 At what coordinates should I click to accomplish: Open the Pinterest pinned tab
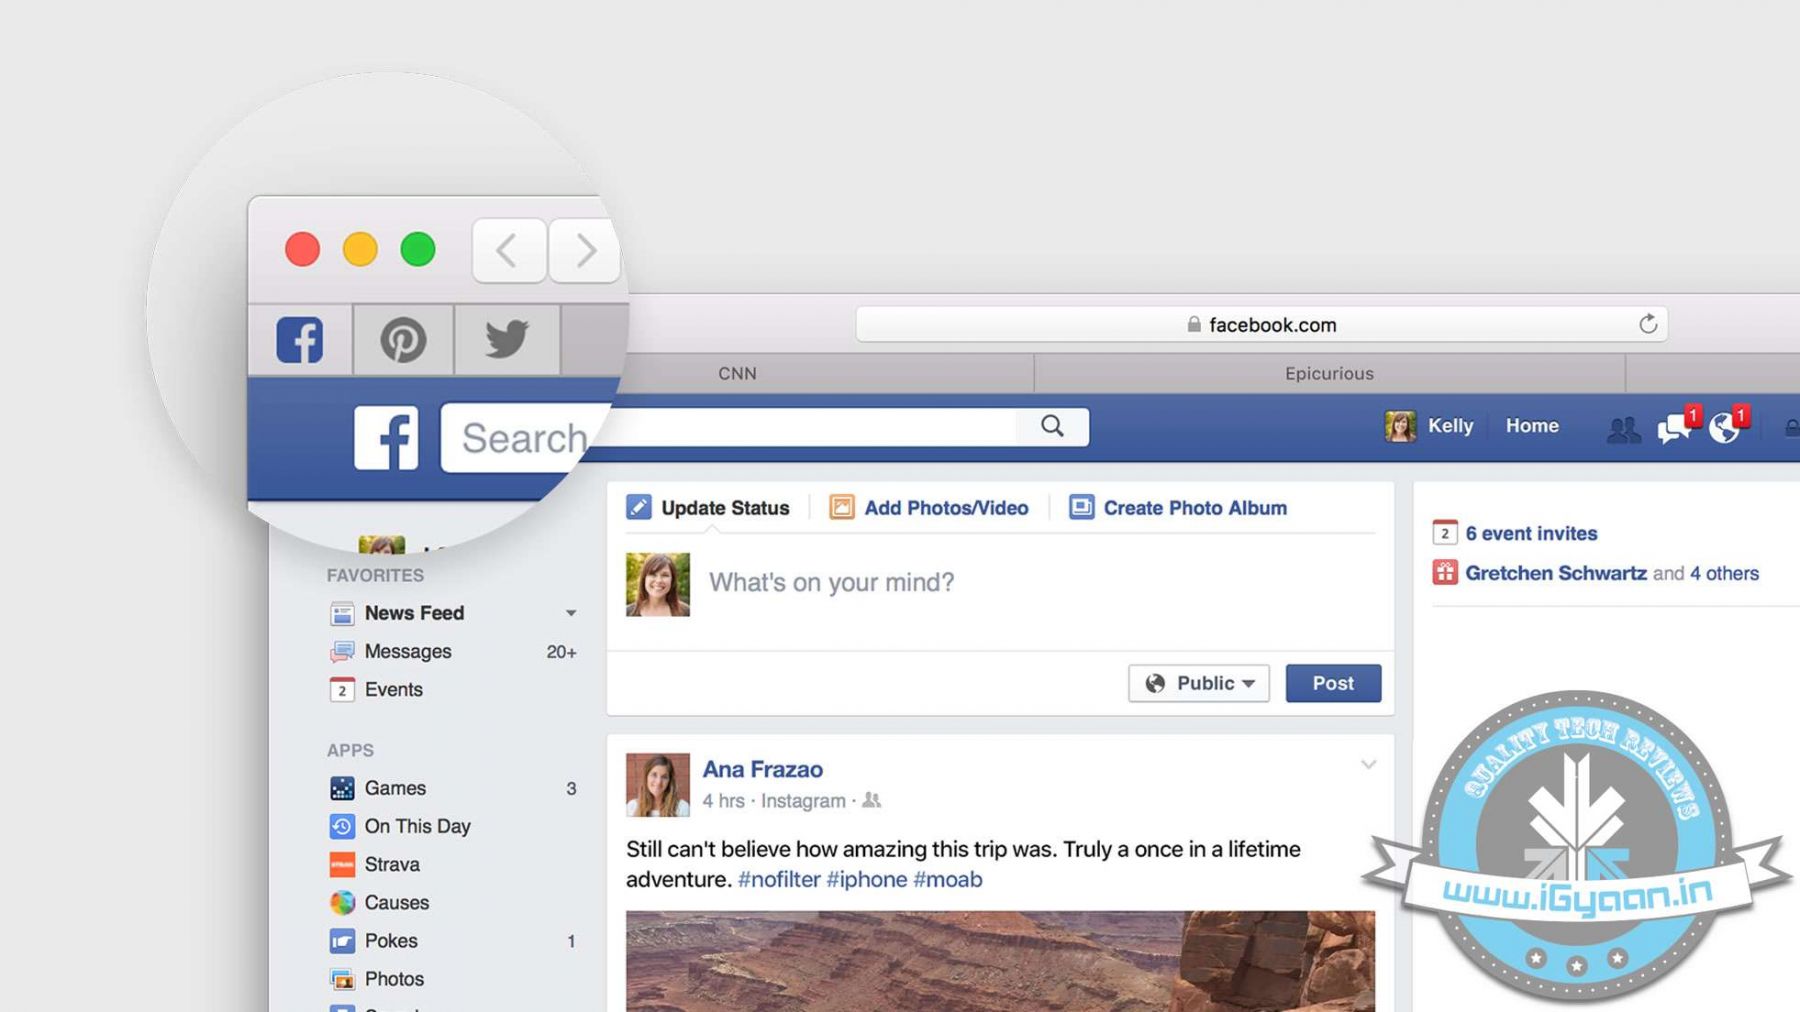click(x=403, y=340)
